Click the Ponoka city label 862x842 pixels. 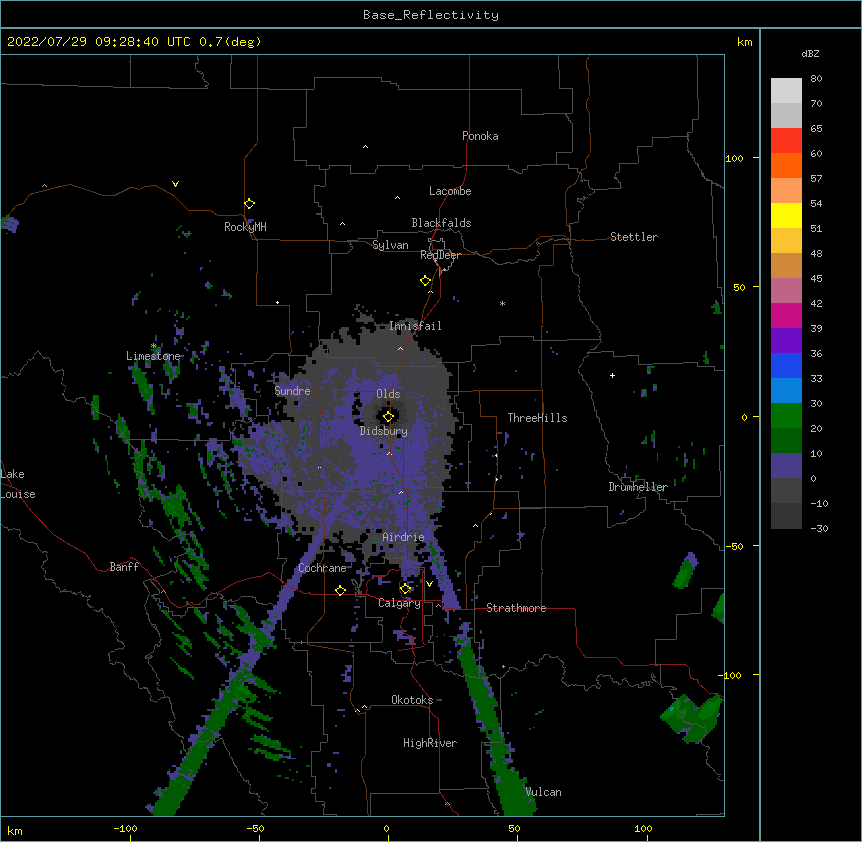coord(480,136)
